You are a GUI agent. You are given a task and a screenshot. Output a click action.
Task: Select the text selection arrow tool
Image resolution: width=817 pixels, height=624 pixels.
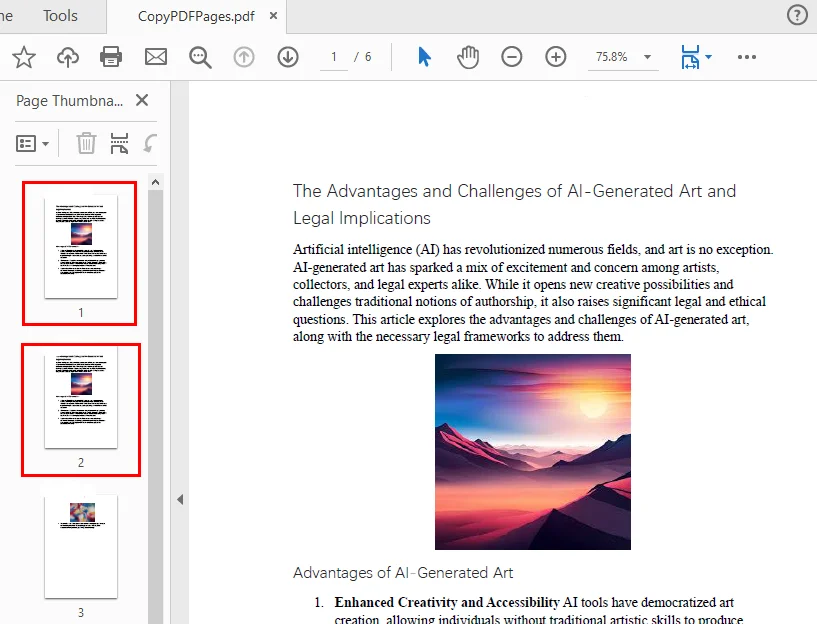pyautogui.click(x=423, y=57)
